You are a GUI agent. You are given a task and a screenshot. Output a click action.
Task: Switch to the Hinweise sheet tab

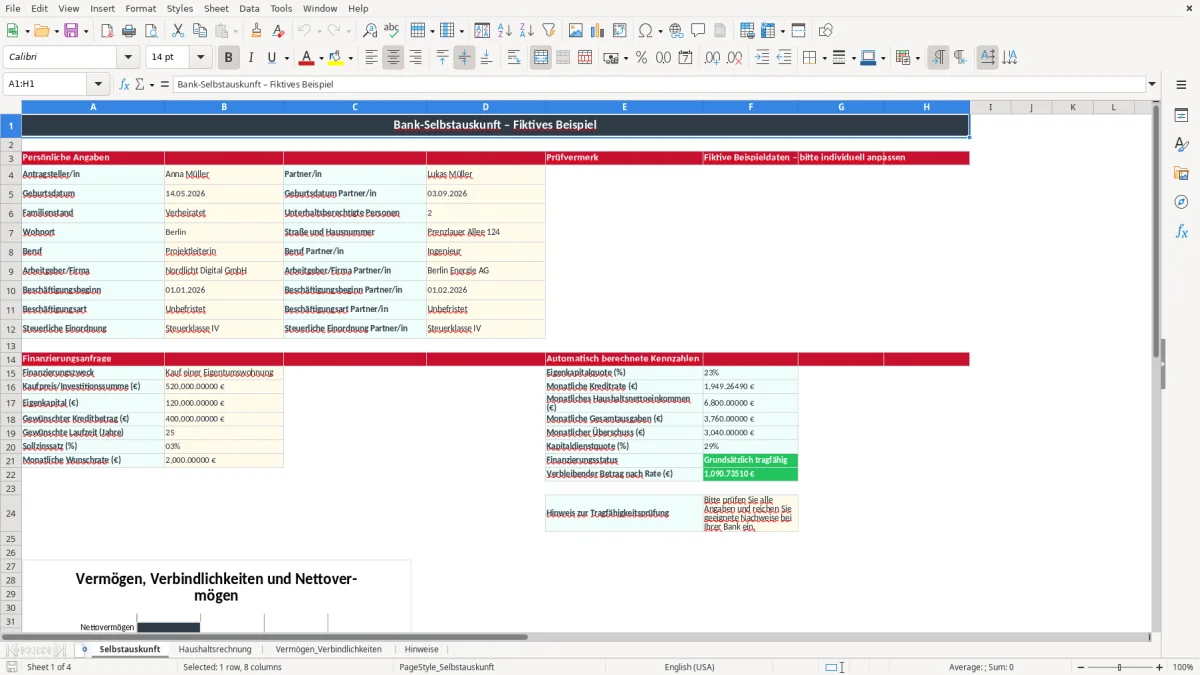point(421,649)
